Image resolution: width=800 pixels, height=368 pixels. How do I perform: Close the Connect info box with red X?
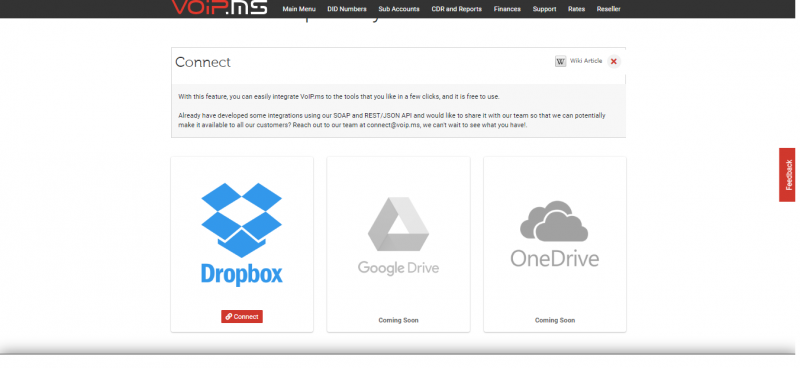click(x=614, y=61)
